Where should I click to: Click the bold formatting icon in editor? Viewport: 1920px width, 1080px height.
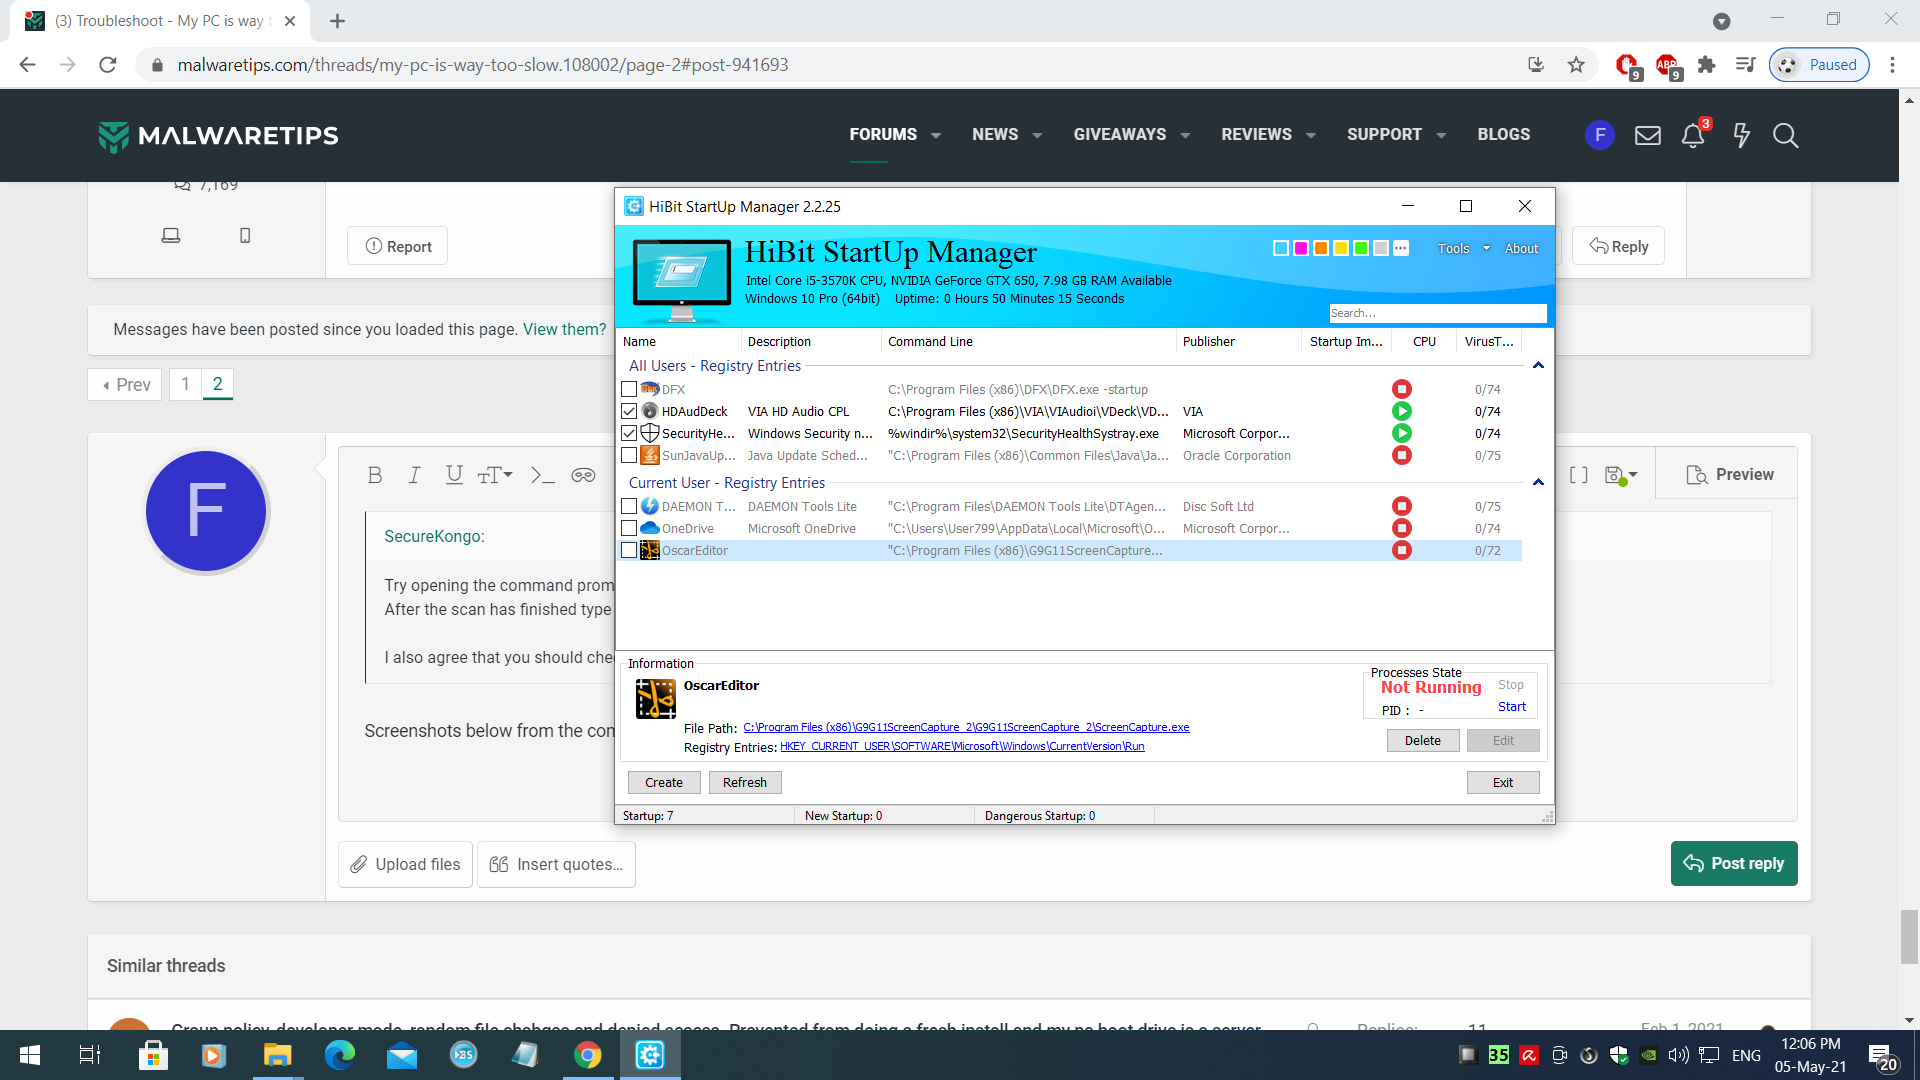coord(375,475)
